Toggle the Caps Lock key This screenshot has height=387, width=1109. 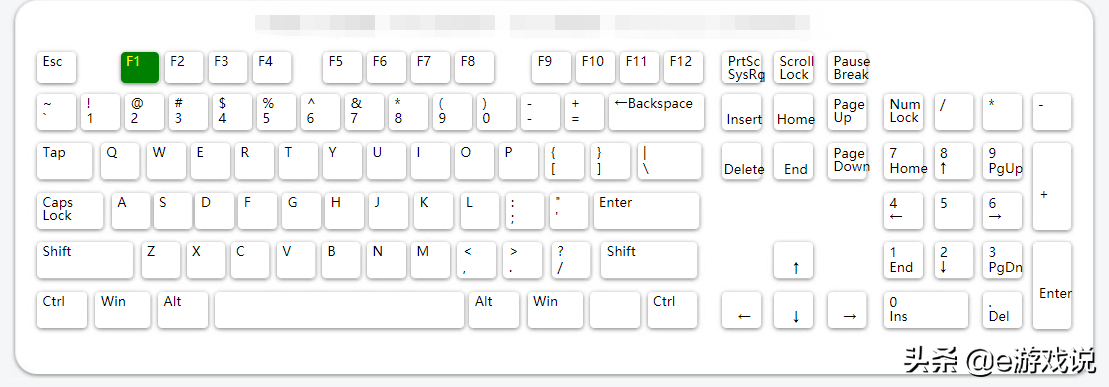pos(70,211)
